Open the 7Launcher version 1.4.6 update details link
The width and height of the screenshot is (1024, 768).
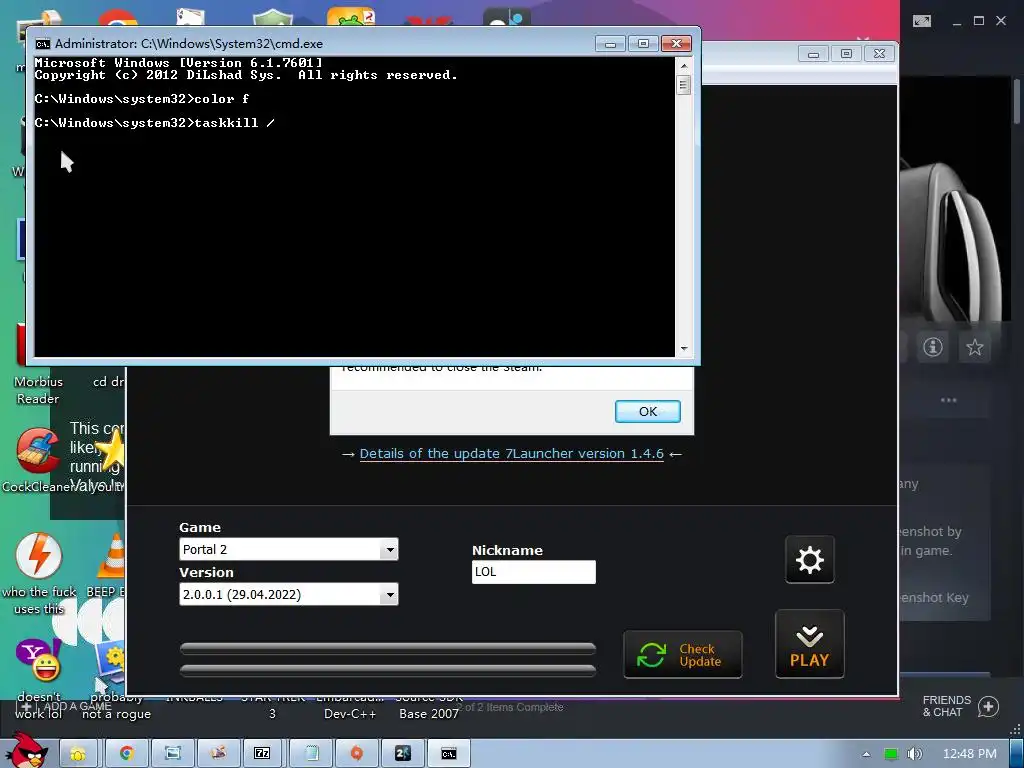tap(511, 453)
